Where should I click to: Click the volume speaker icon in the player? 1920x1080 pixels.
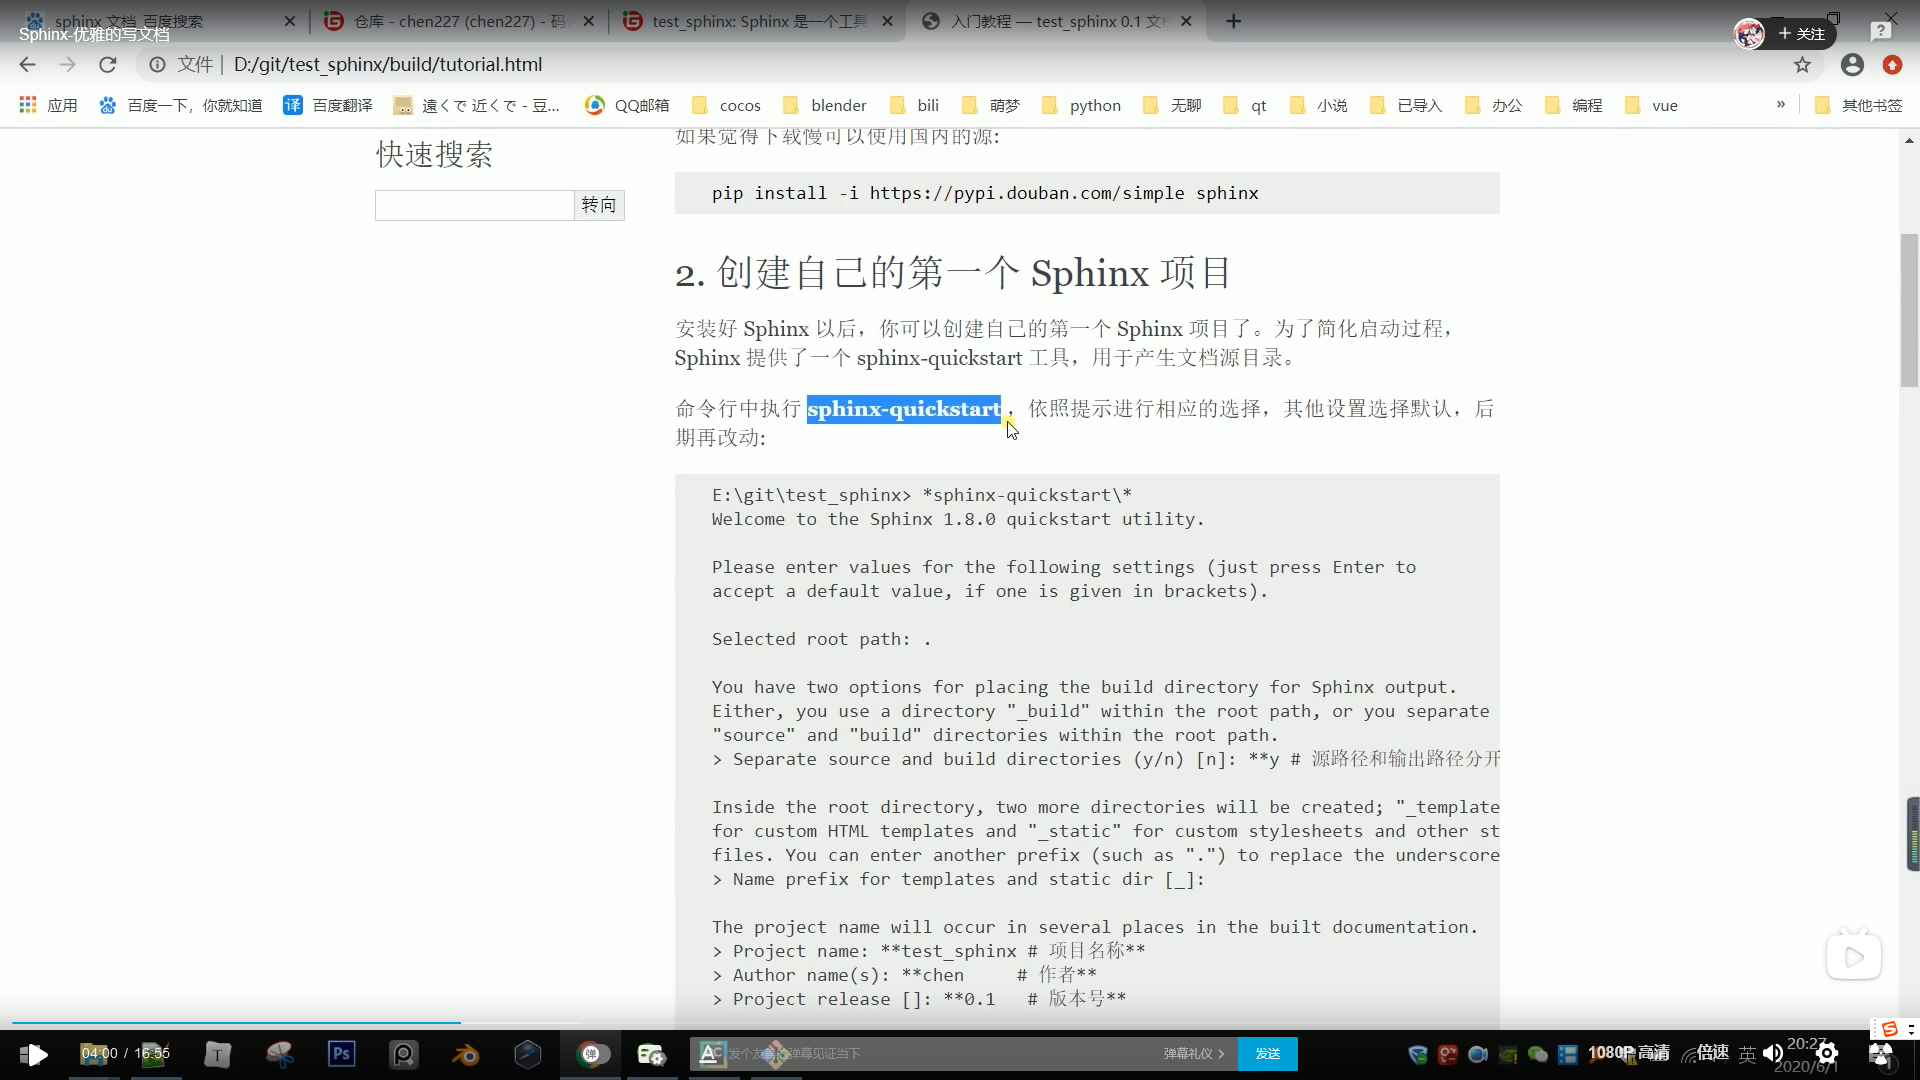[1772, 1053]
